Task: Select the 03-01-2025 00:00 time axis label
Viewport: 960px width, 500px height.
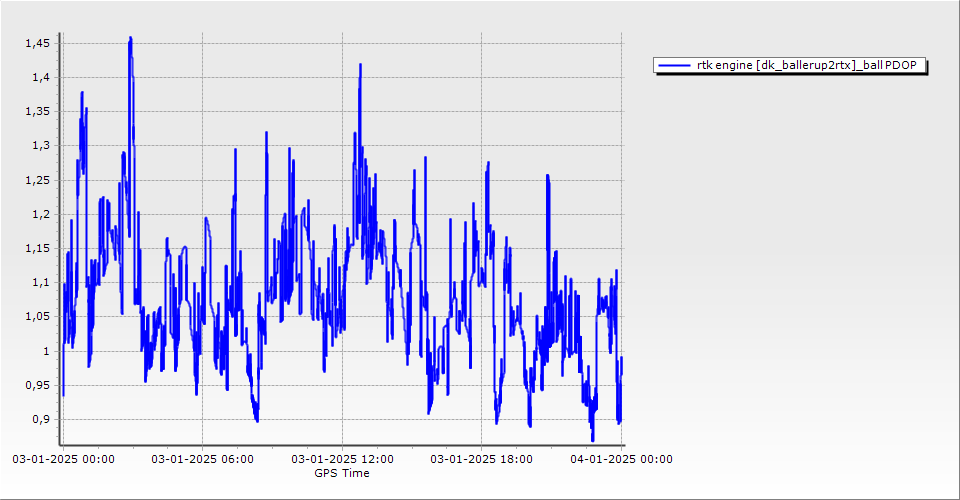Action: (x=62, y=460)
